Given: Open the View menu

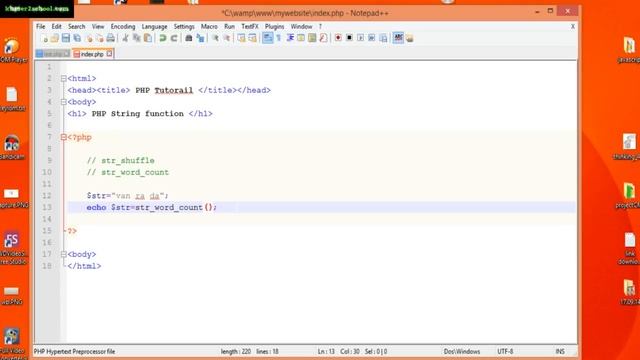Looking at the screenshot, I should click(x=98, y=27).
